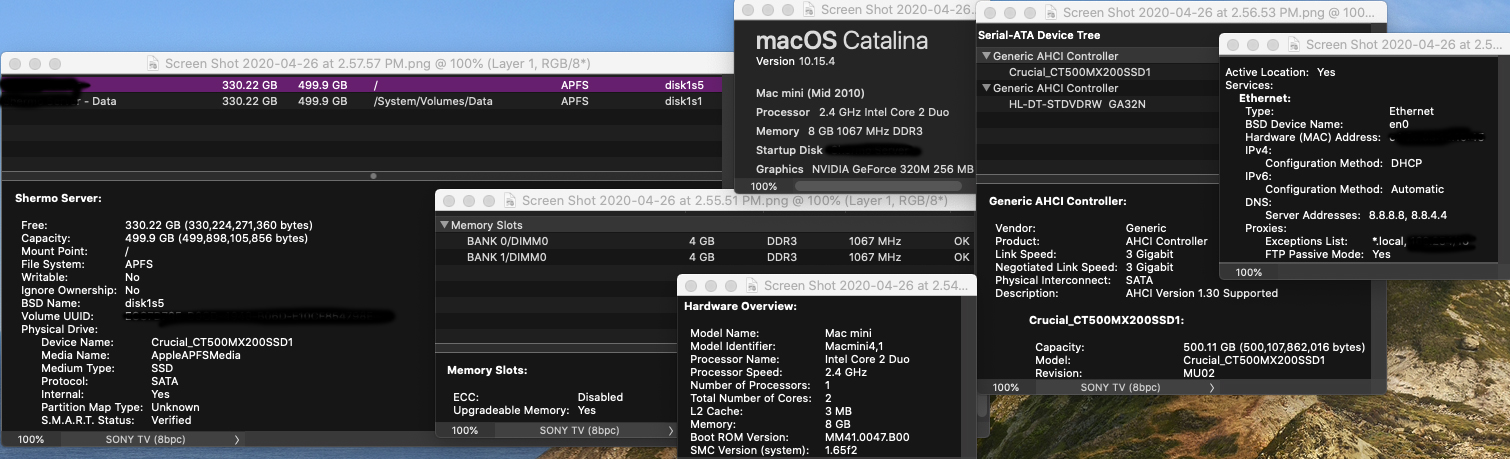Click 100% zoom field in Serial-ATA window
The height and width of the screenshot is (459, 1510).
pos(1006,387)
